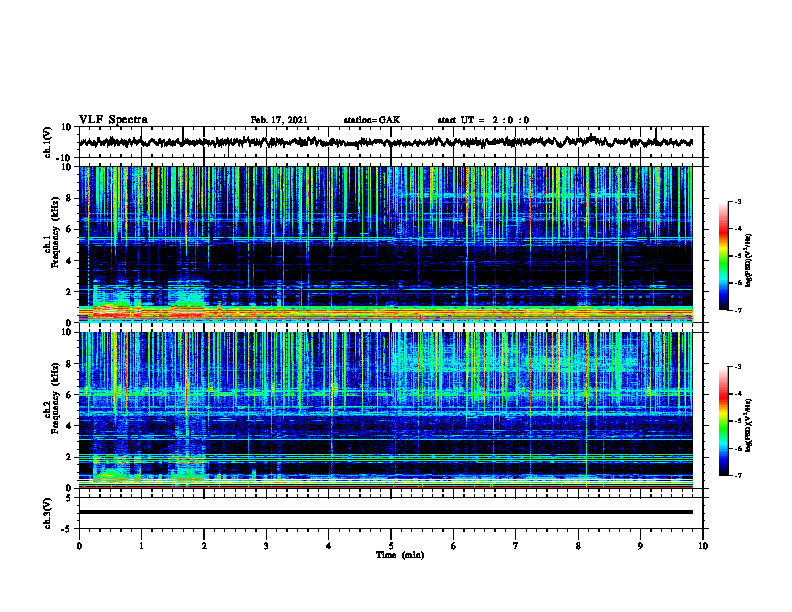Click the "ch.1(V)" axis label
792x612 pixels.
coord(47,142)
